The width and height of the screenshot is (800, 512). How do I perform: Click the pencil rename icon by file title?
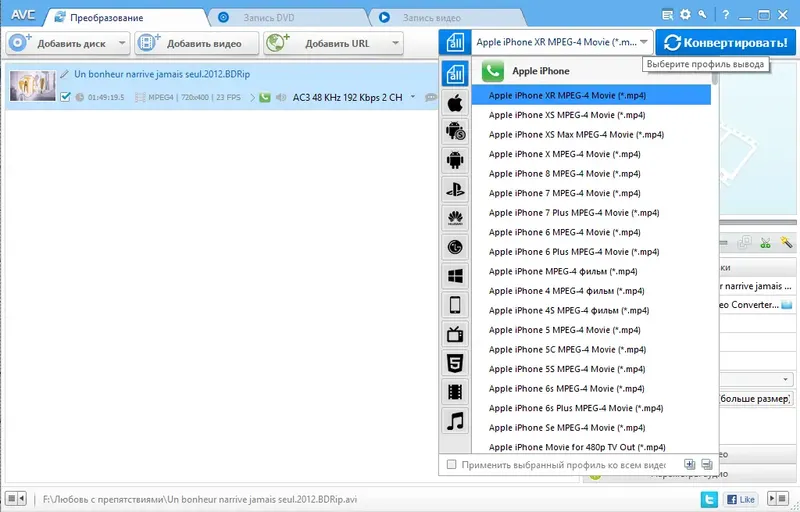click(x=64, y=74)
